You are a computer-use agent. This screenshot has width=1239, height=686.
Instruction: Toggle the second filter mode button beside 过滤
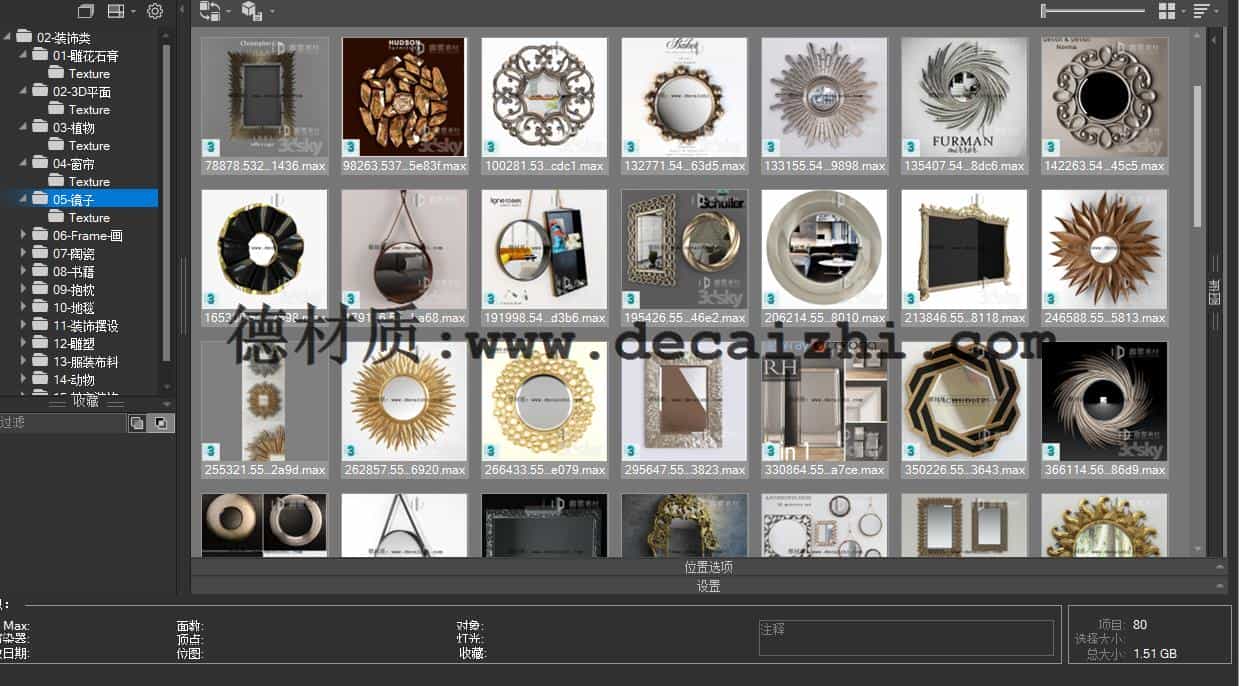160,423
